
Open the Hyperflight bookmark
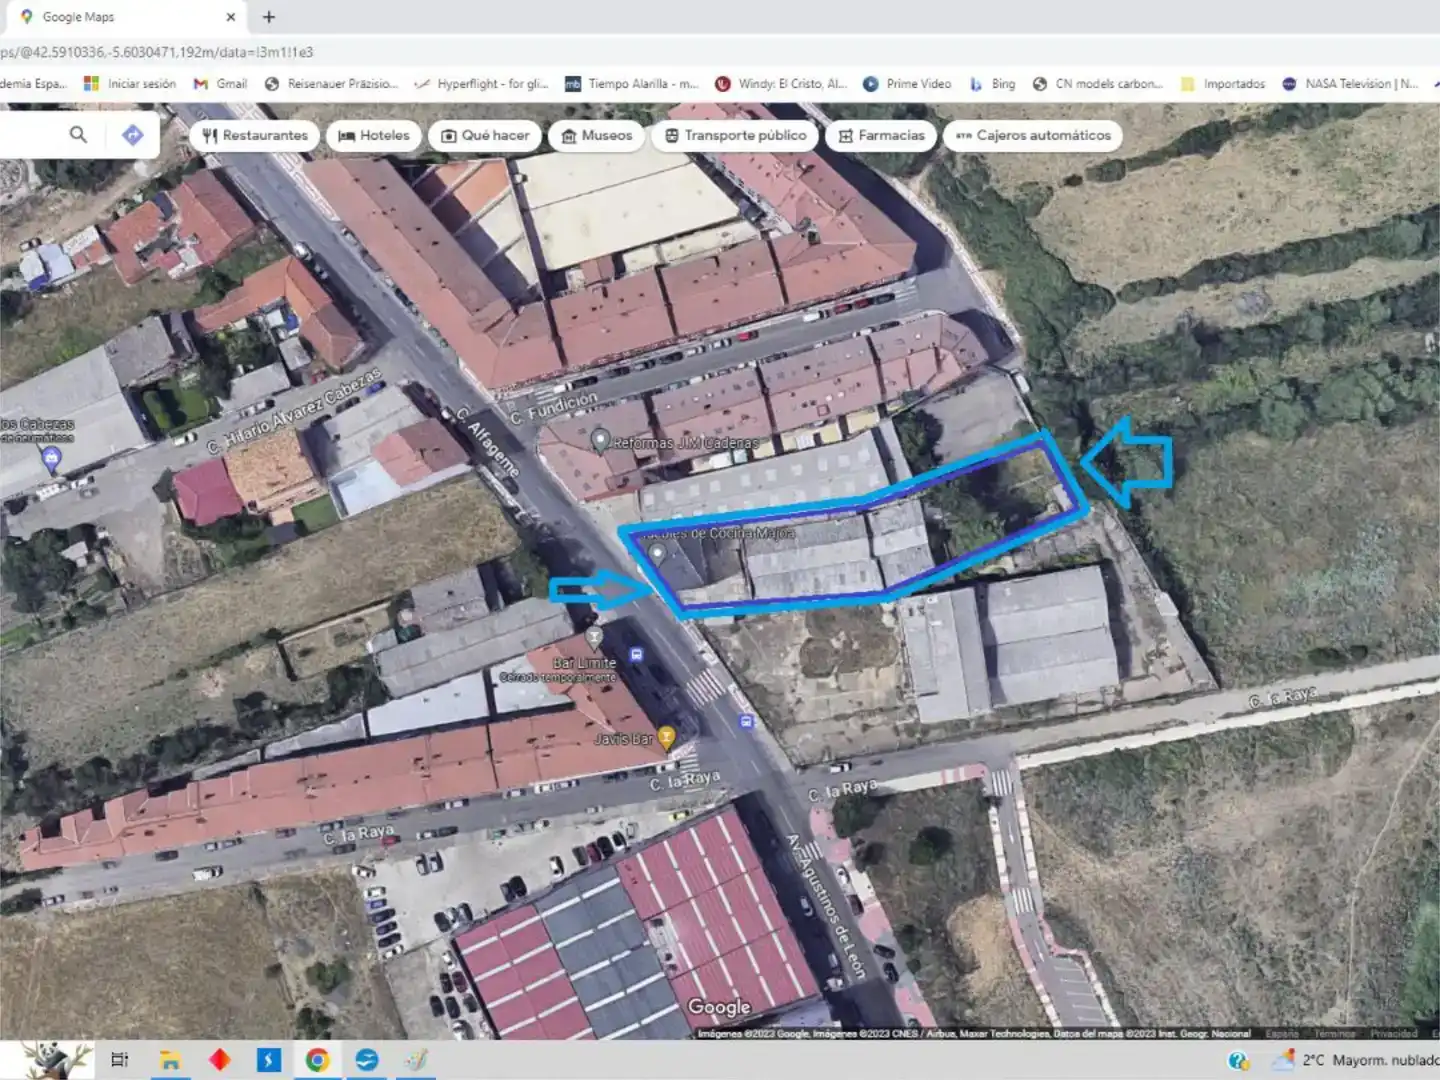tap(482, 84)
